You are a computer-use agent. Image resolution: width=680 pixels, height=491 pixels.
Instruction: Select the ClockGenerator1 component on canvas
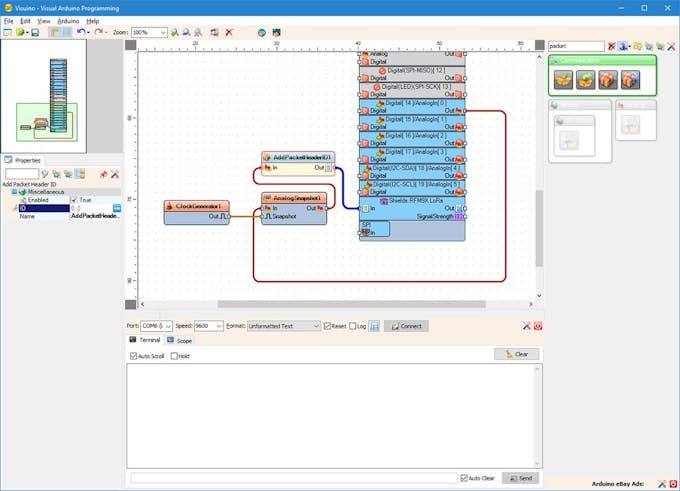pyautogui.click(x=196, y=212)
